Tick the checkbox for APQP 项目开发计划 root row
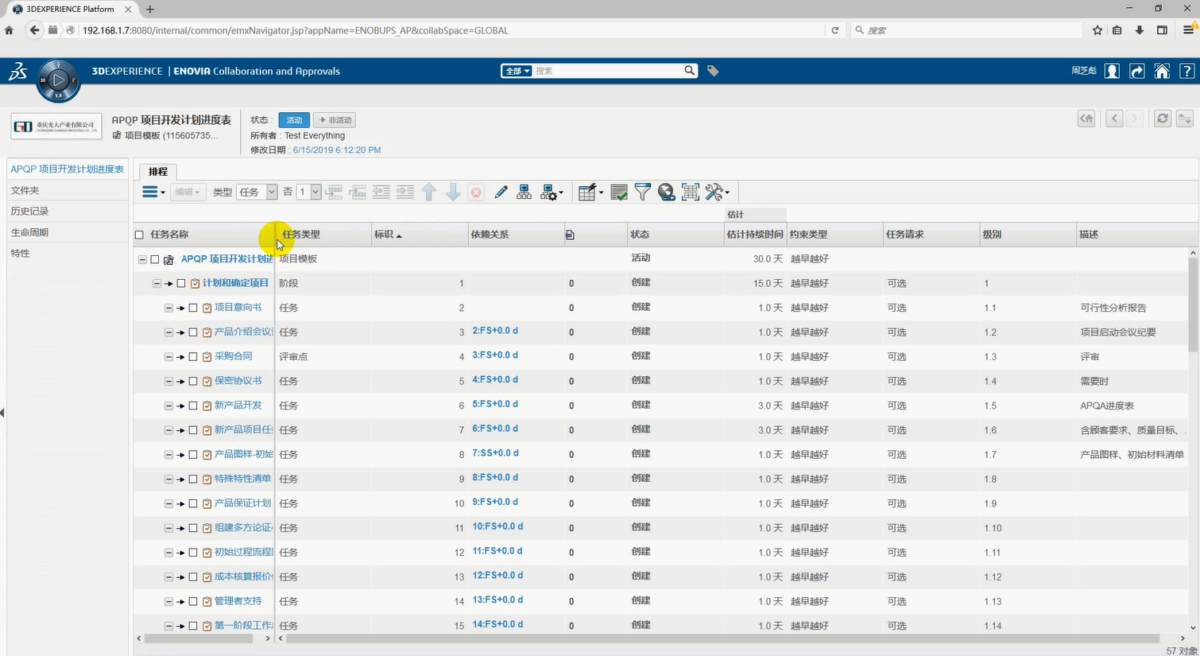 tap(155, 259)
